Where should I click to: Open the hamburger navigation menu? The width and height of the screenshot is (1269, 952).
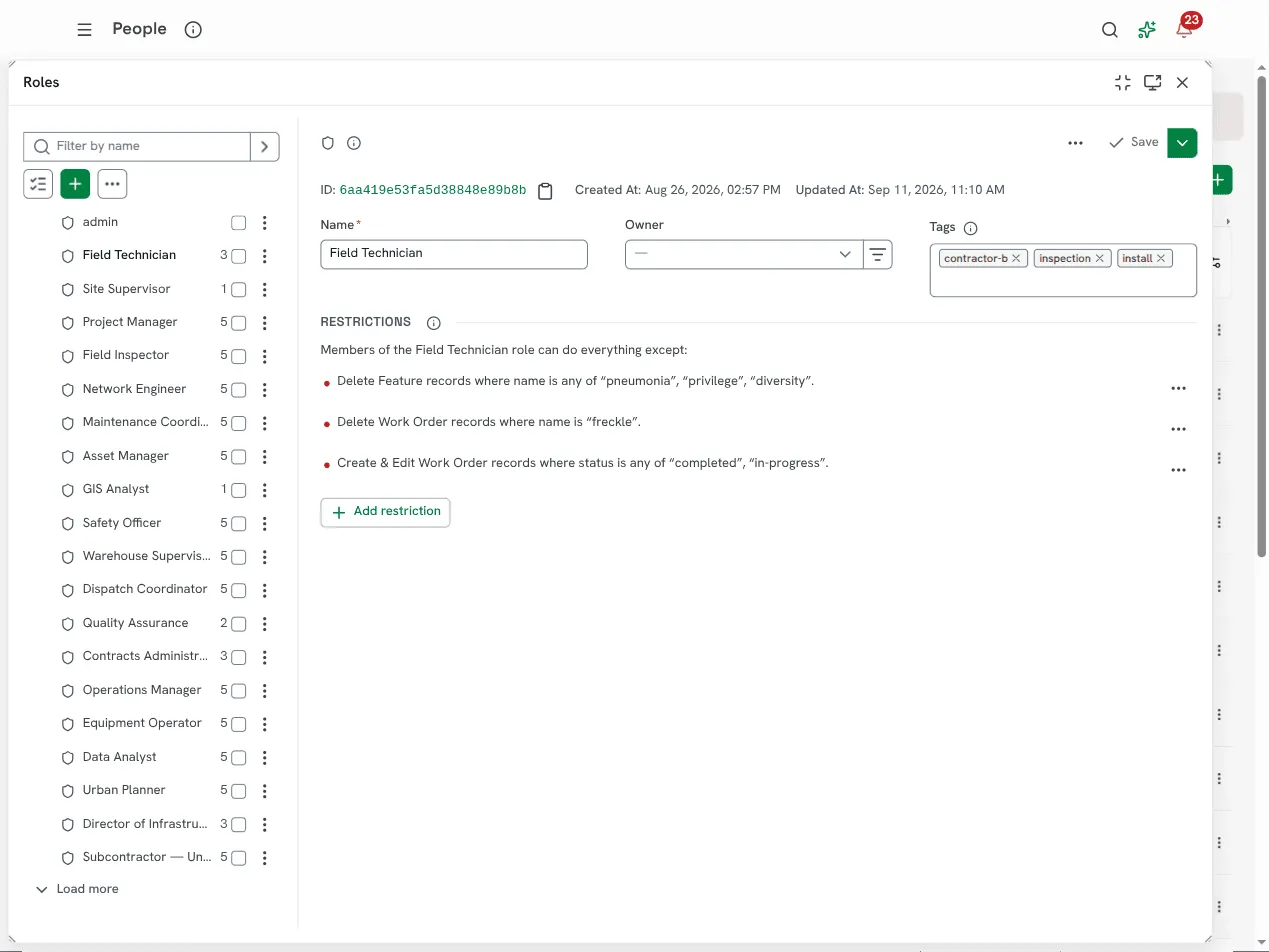pos(84,30)
